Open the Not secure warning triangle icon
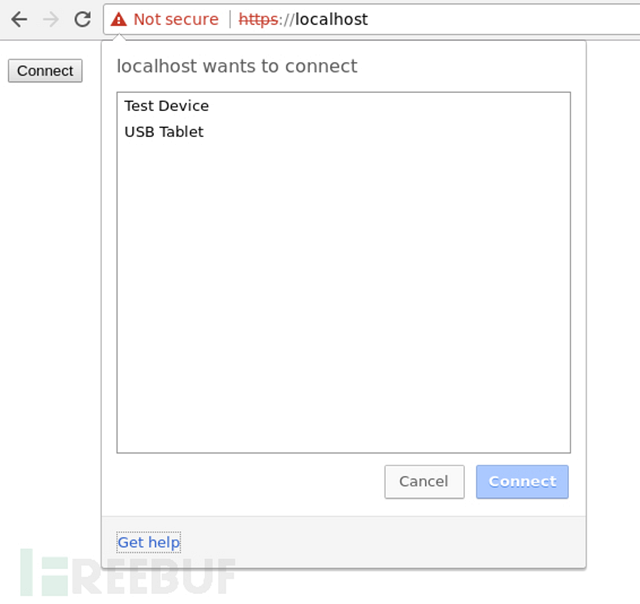Viewport: 640px width, 604px height. [119, 19]
